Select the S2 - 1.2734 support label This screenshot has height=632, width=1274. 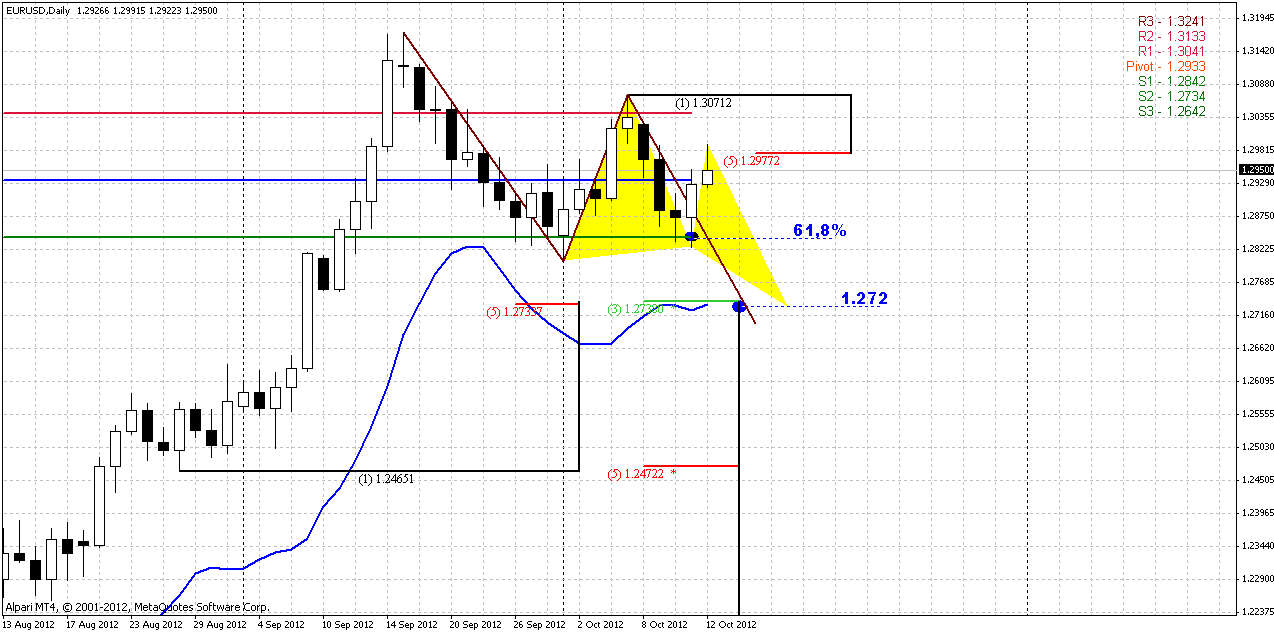[1171, 96]
